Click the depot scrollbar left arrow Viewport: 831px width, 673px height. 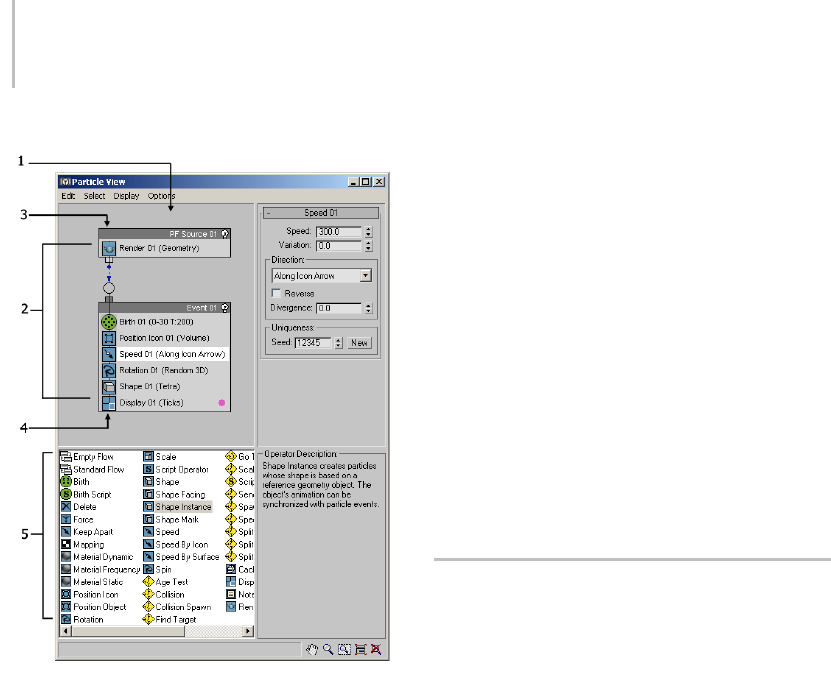(x=66, y=631)
